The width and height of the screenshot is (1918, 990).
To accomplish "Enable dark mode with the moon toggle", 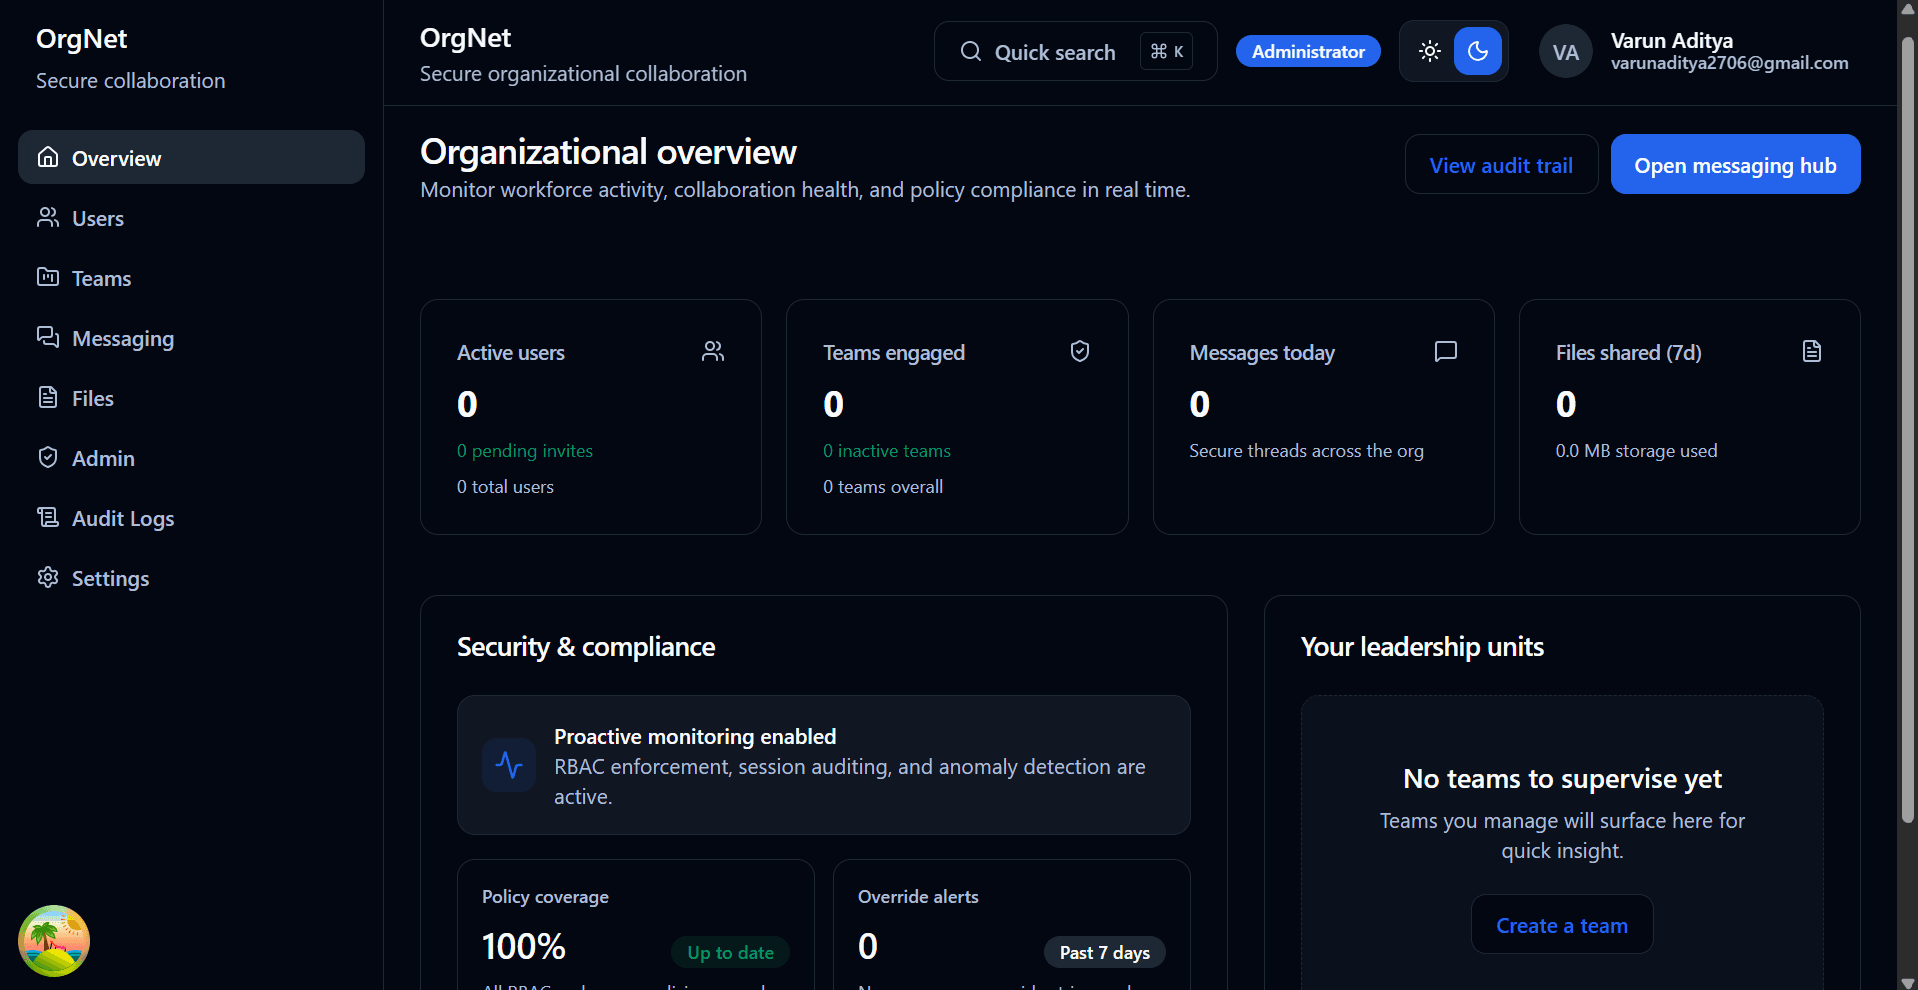I will point(1477,51).
